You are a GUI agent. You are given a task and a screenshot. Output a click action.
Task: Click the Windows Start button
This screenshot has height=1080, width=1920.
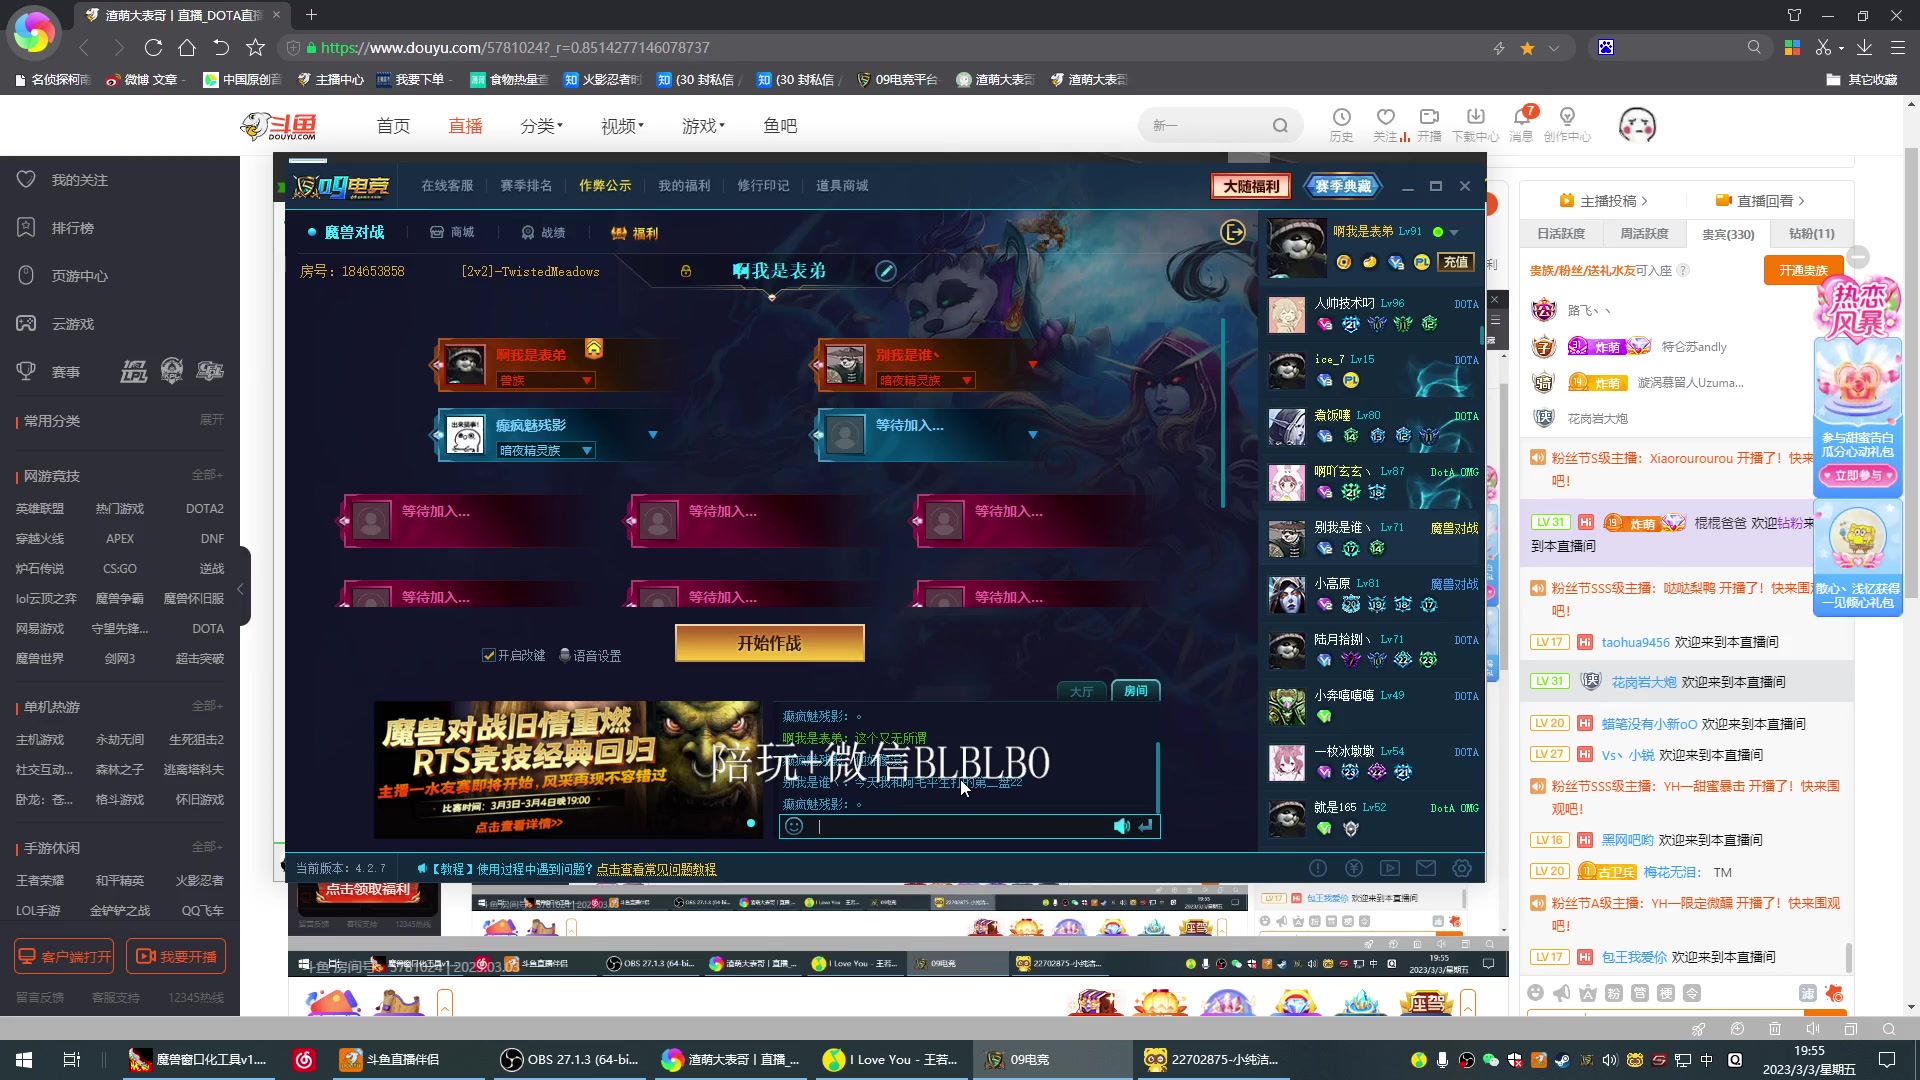[x=24, y=1060]
